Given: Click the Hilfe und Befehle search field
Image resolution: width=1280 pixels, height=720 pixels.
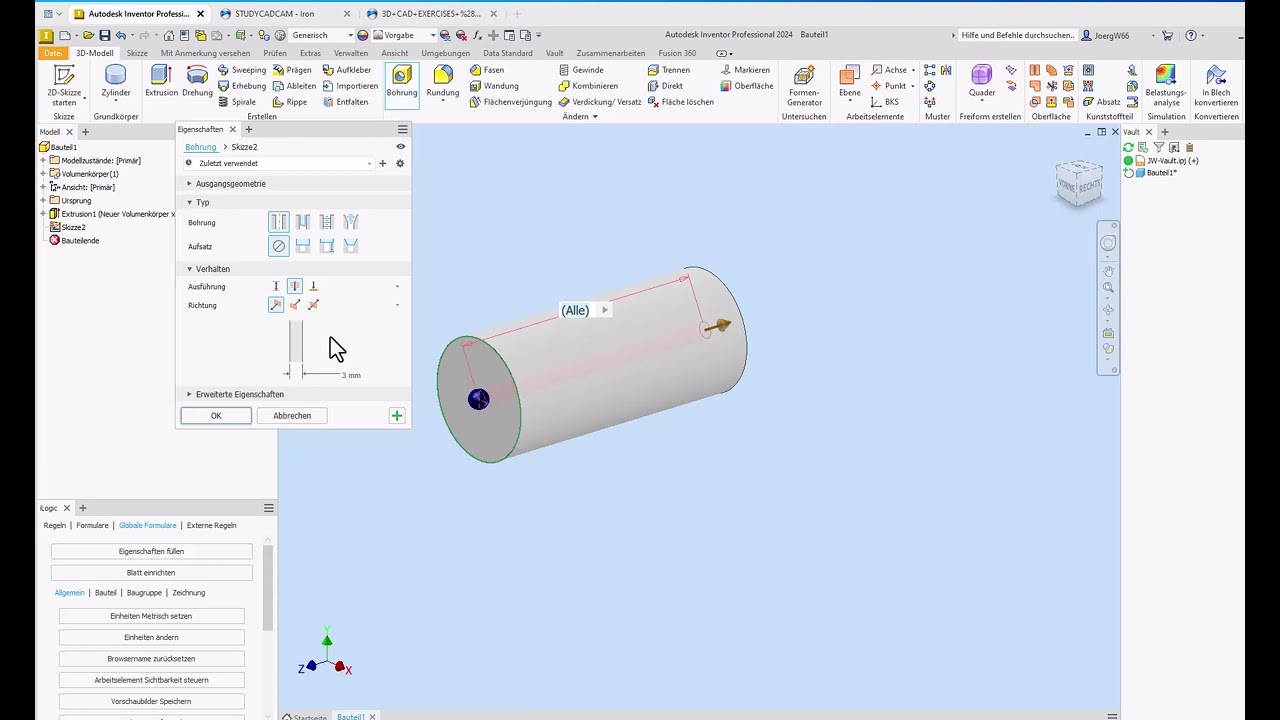Looking at the screenshot, I should (x=1016, y=35).
